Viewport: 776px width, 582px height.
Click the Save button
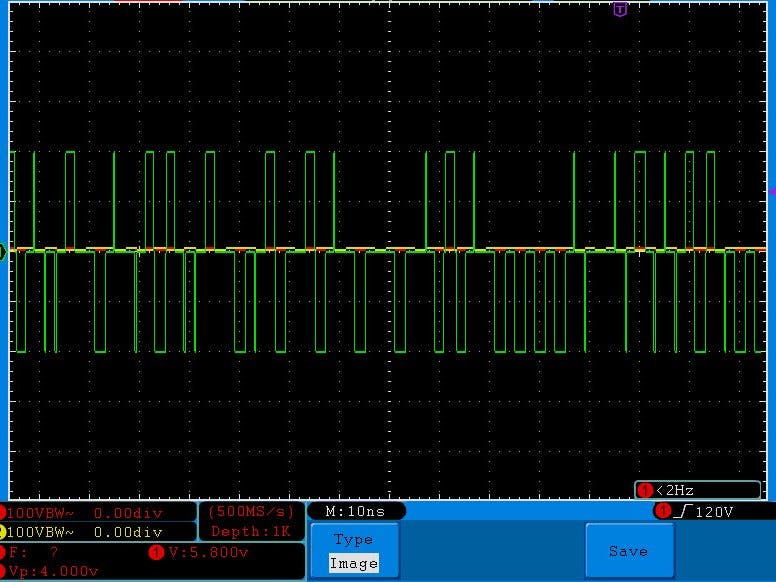[x=629, y=551]
